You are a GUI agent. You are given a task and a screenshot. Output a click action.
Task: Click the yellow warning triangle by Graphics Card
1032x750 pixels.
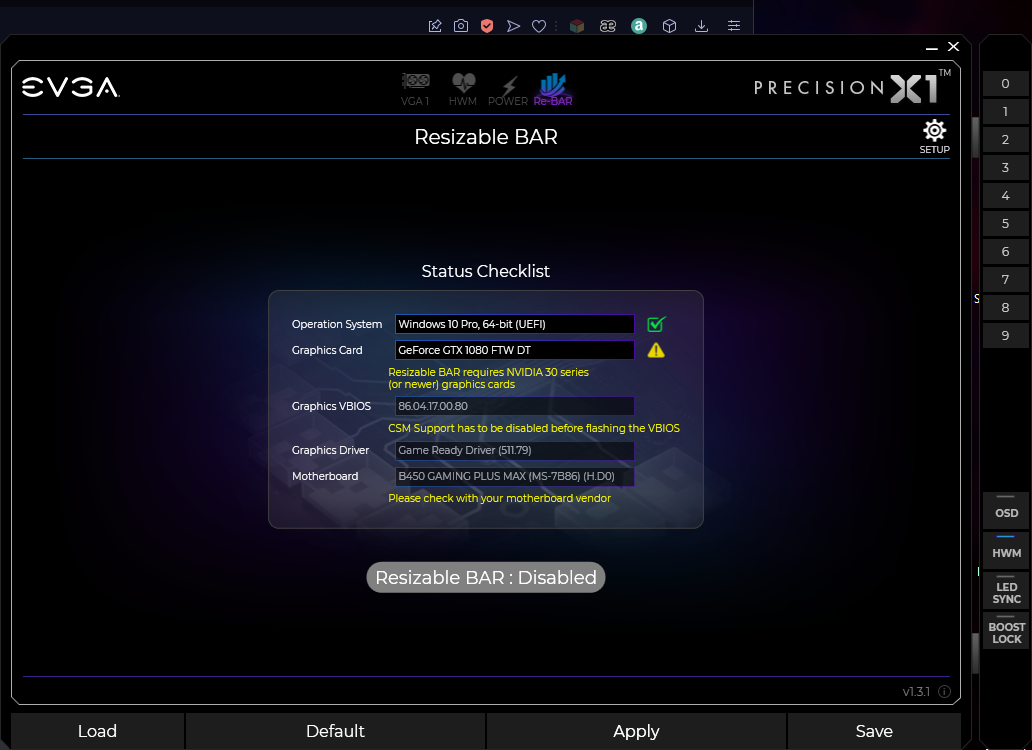point(656,350)
